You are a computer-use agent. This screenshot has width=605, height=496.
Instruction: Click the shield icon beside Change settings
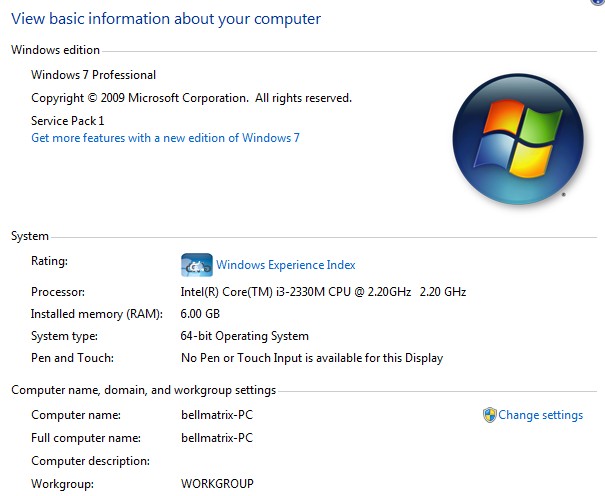pyautogui.click(x=489, y=415)
